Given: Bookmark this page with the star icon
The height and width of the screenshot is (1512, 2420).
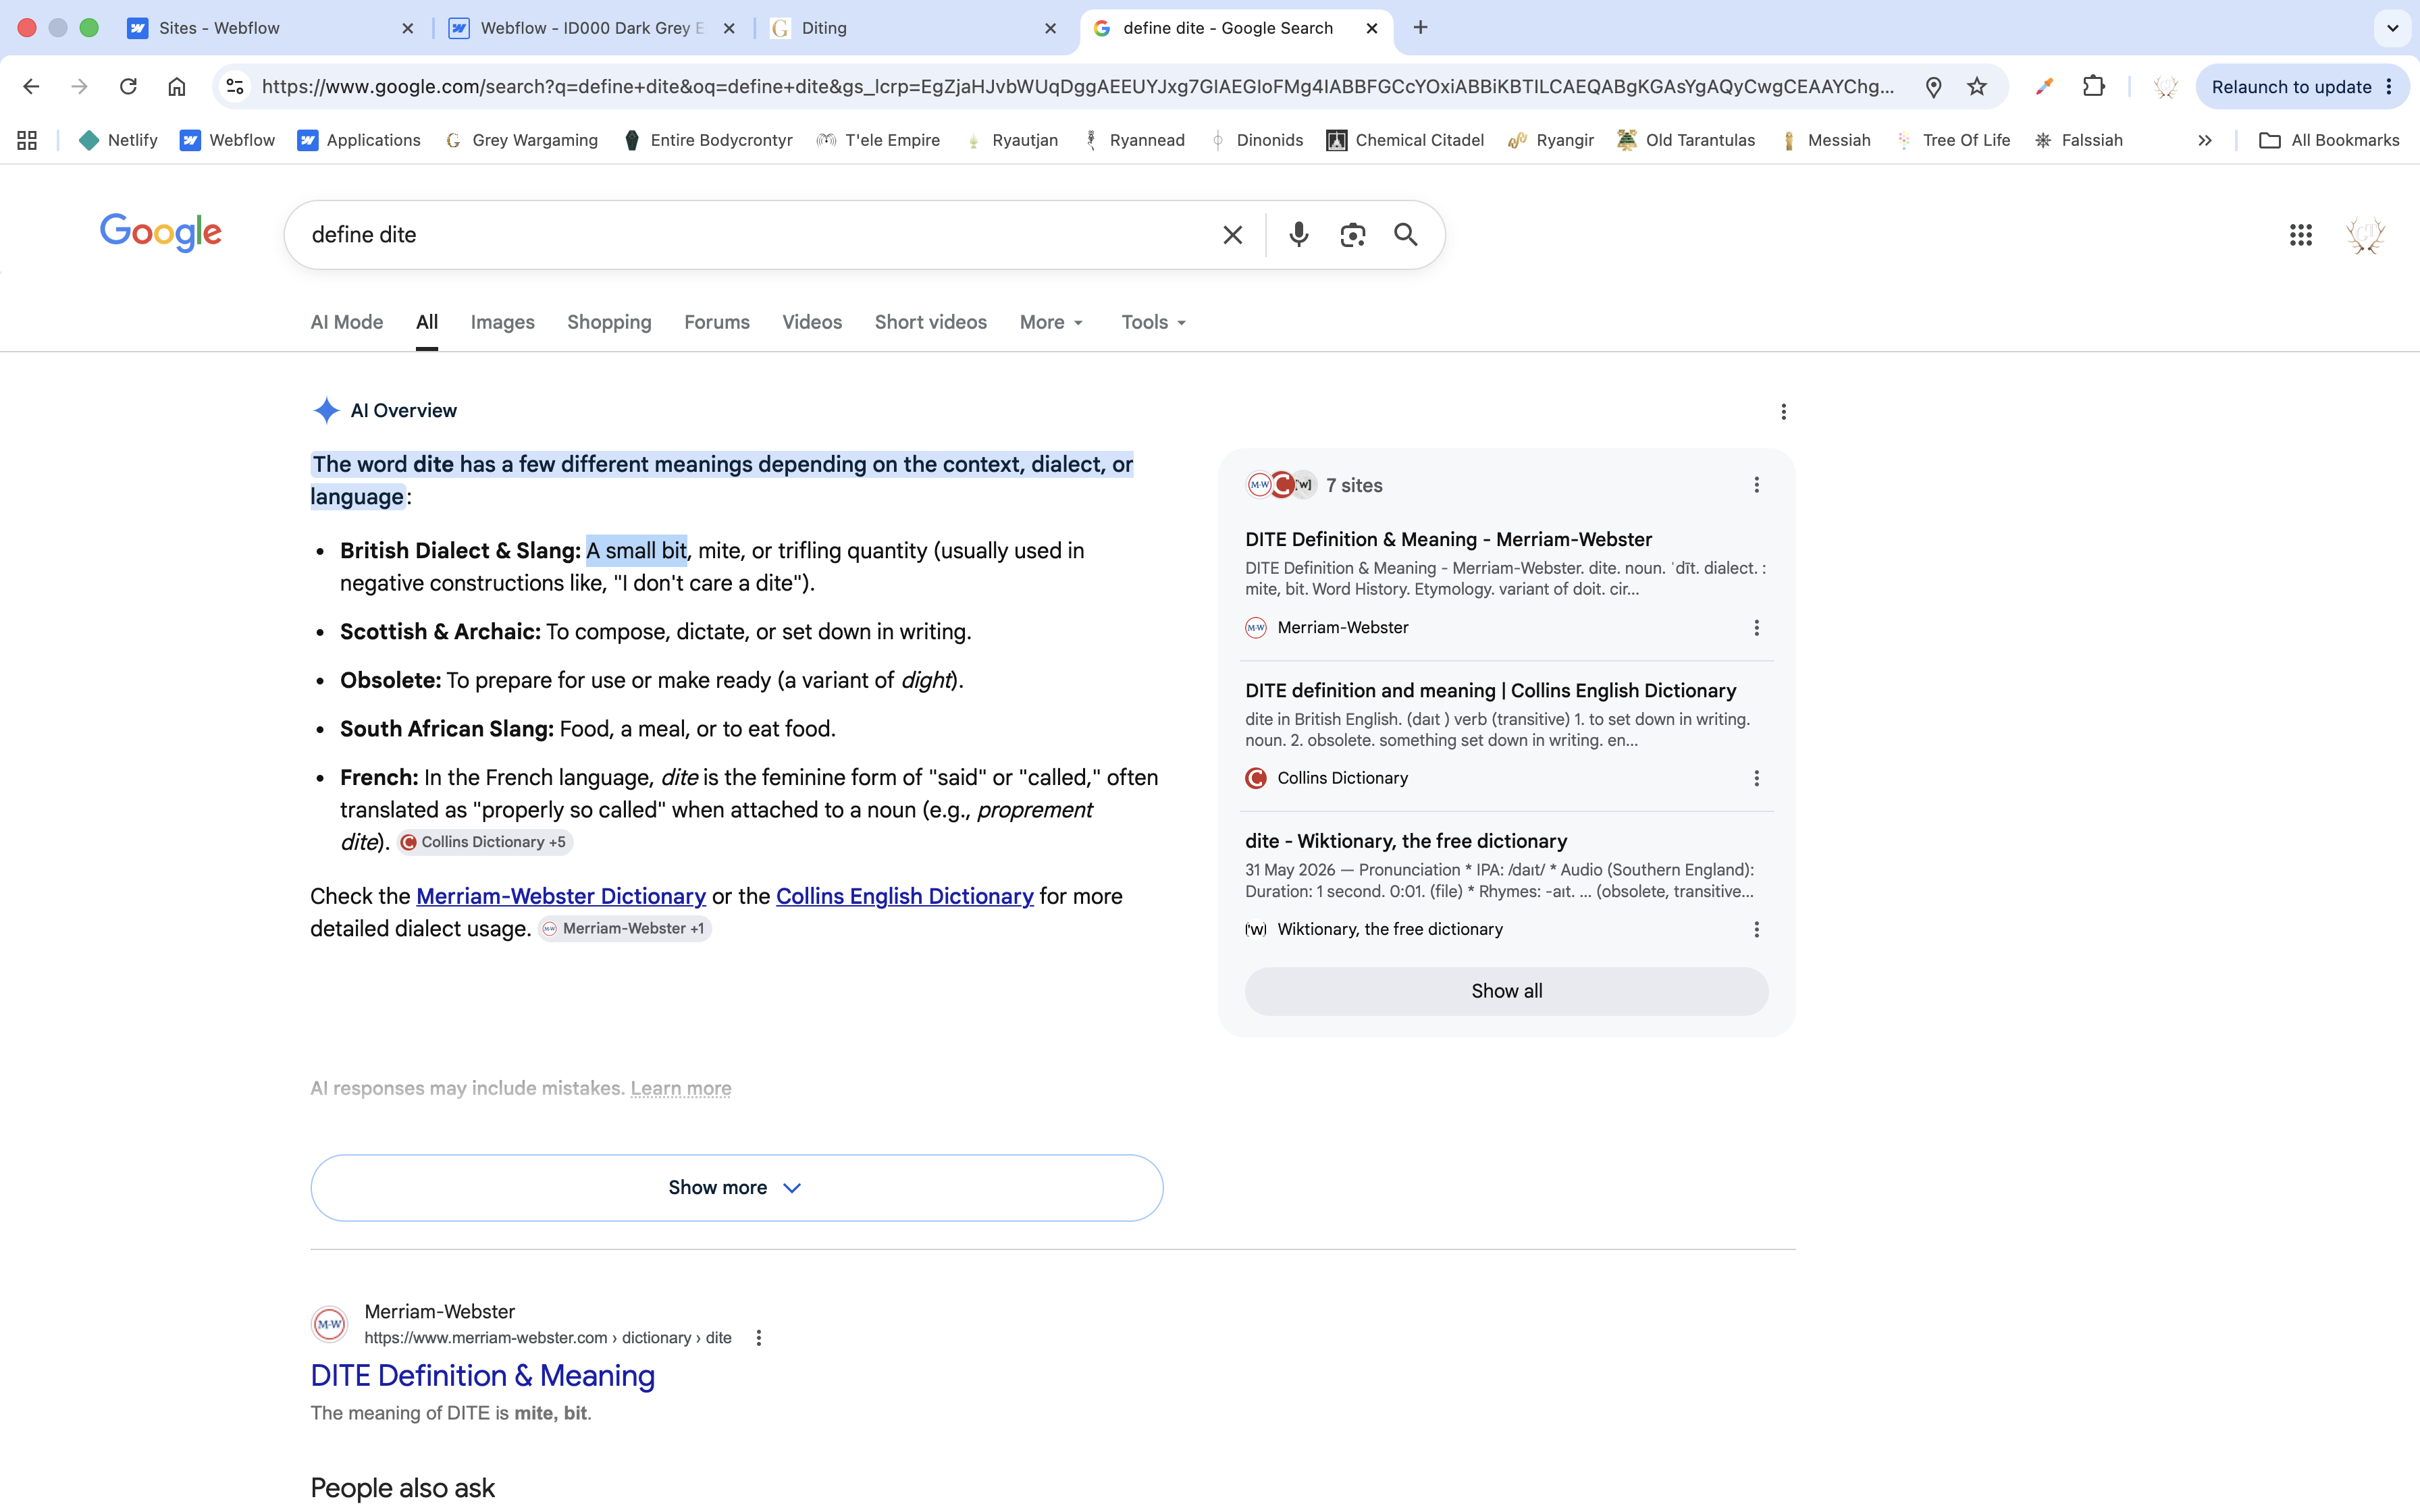Looking at the screenshot, I should [1977, 87].
